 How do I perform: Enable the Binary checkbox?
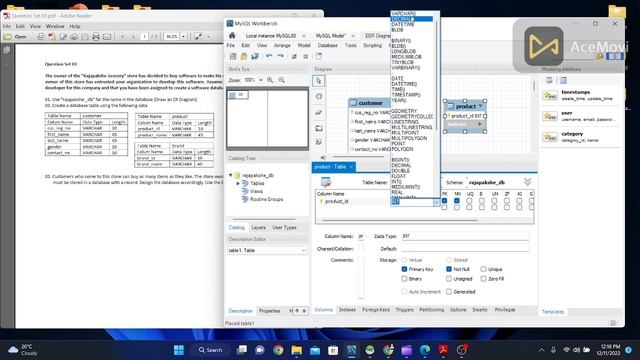[x=404, y=279]
